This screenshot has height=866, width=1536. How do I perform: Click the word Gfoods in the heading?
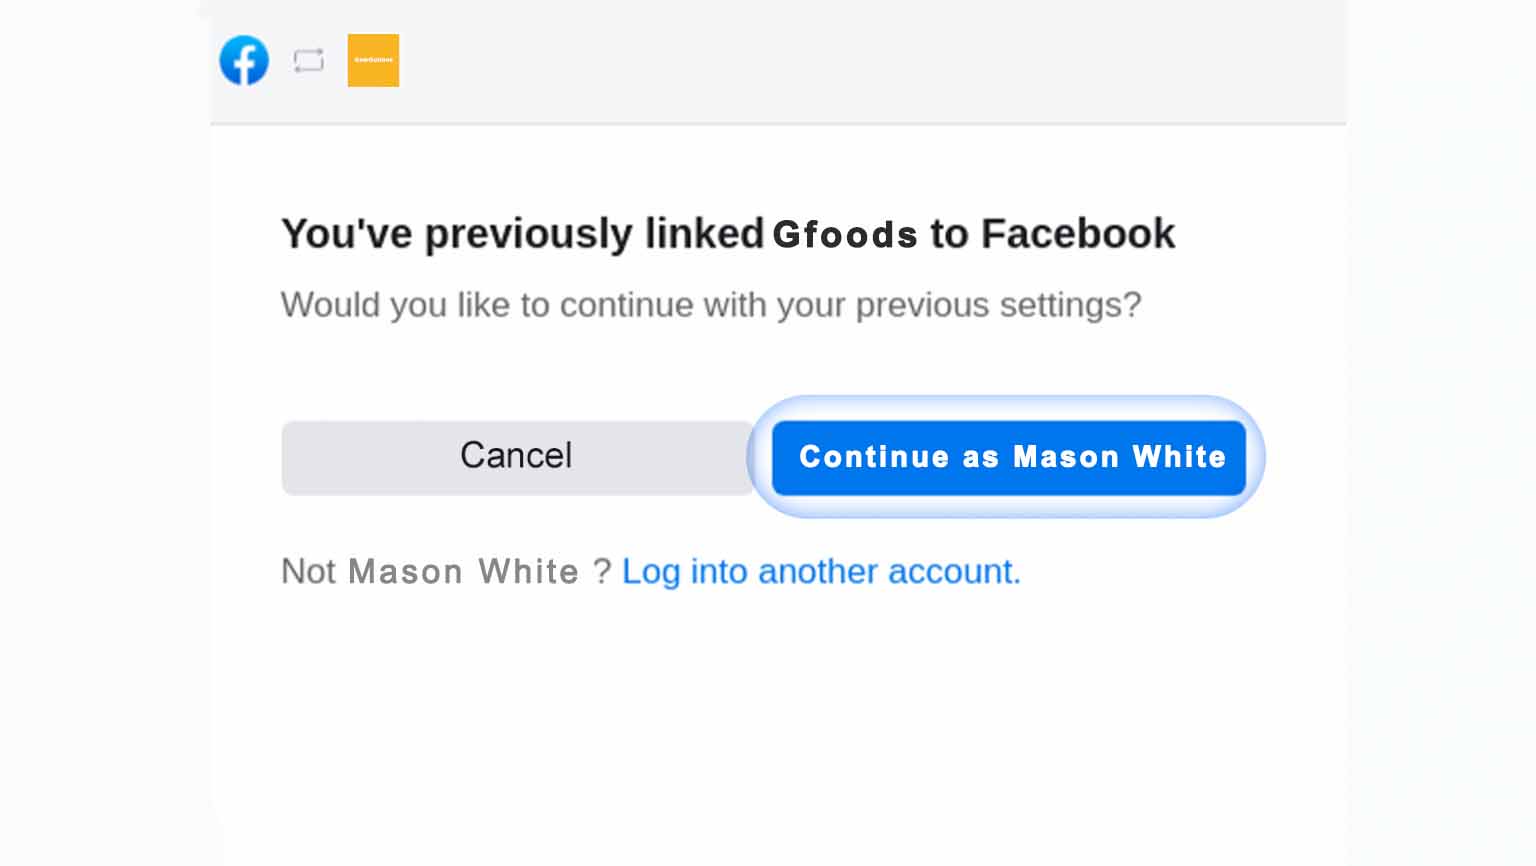click(845, 235)
